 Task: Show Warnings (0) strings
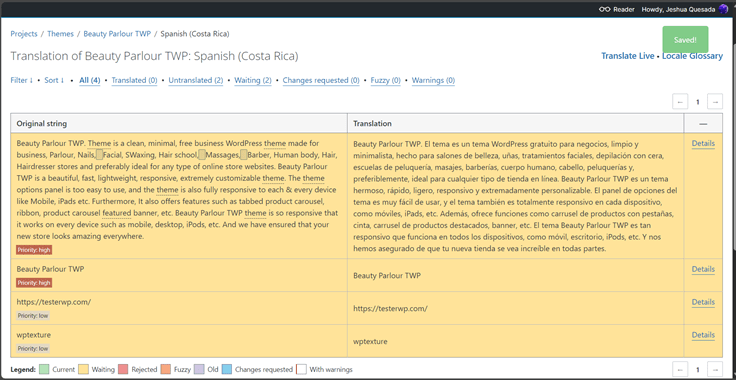tap(433, 80)
